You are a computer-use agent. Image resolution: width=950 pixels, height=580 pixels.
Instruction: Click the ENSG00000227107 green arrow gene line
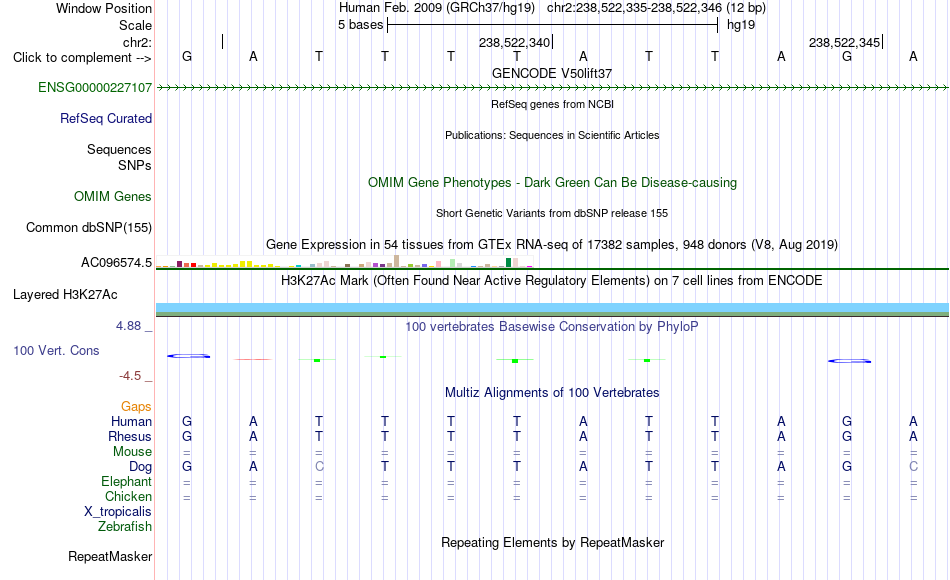(552, 88)
